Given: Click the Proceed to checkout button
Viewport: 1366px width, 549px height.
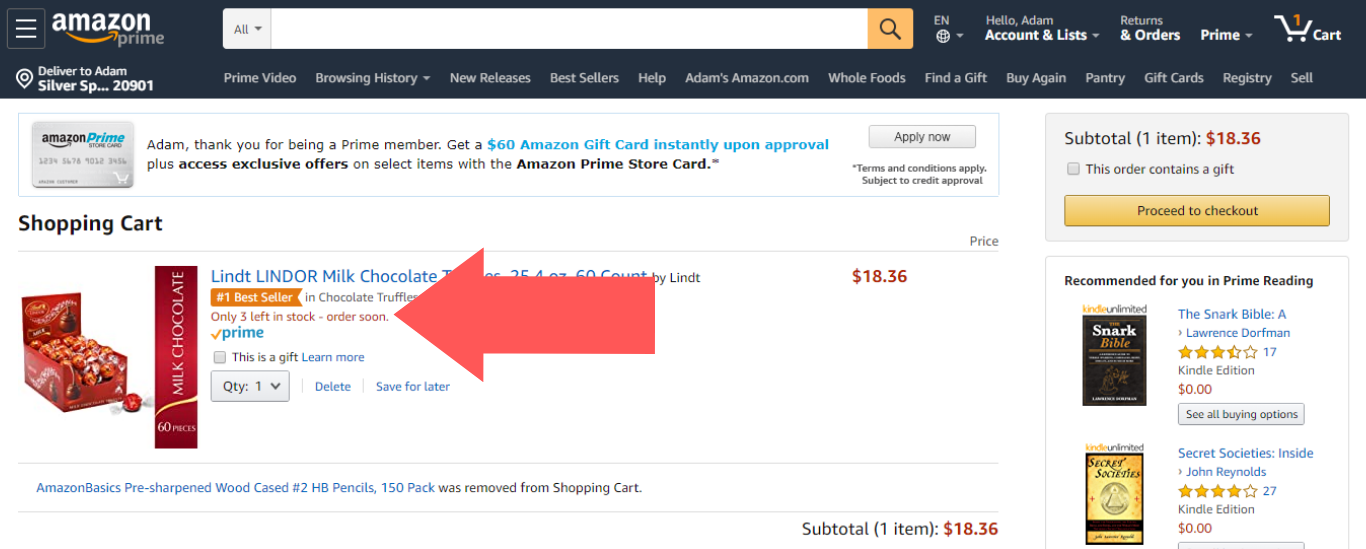Looking at the screenshot, I should click(x=1197, y=211).
